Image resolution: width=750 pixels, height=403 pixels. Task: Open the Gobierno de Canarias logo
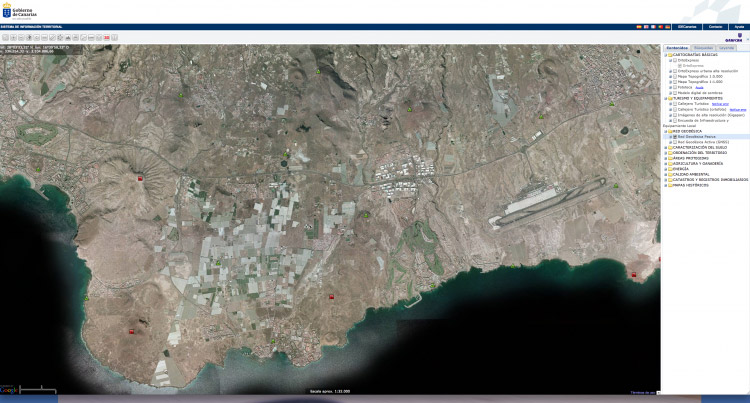[x=20, y=11]
